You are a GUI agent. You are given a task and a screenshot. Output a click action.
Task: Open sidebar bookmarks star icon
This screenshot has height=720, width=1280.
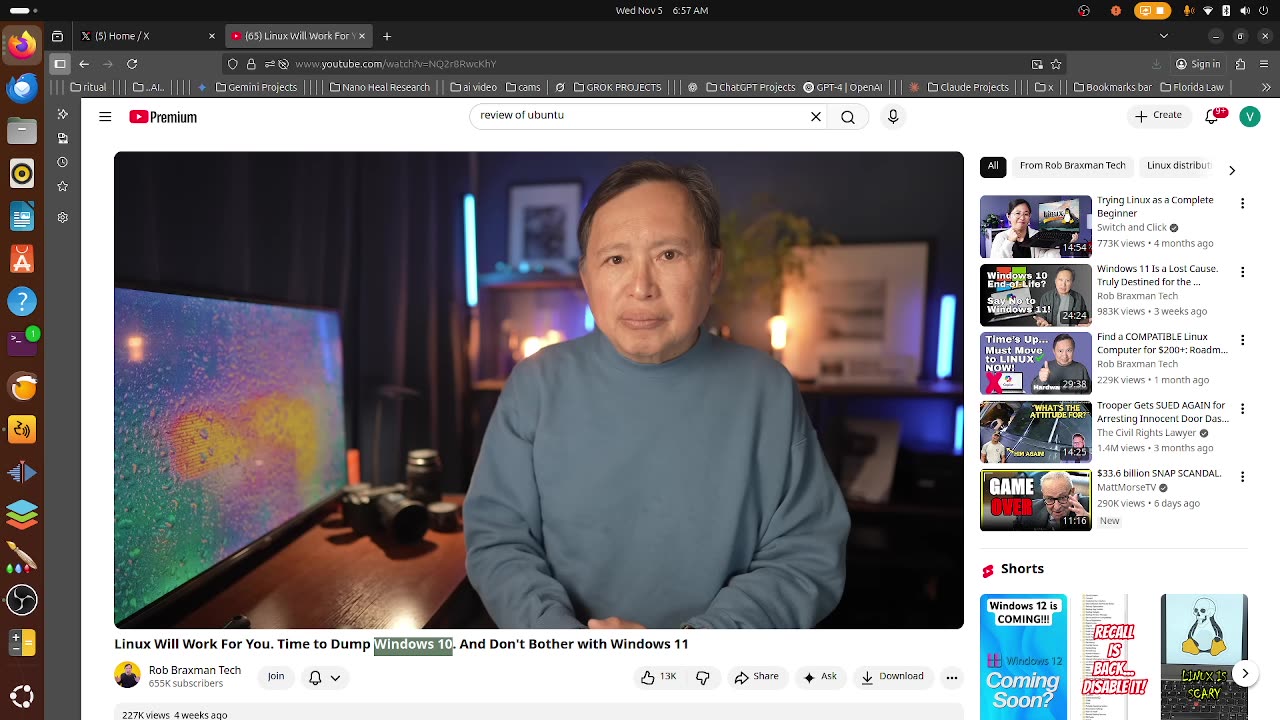62,187
